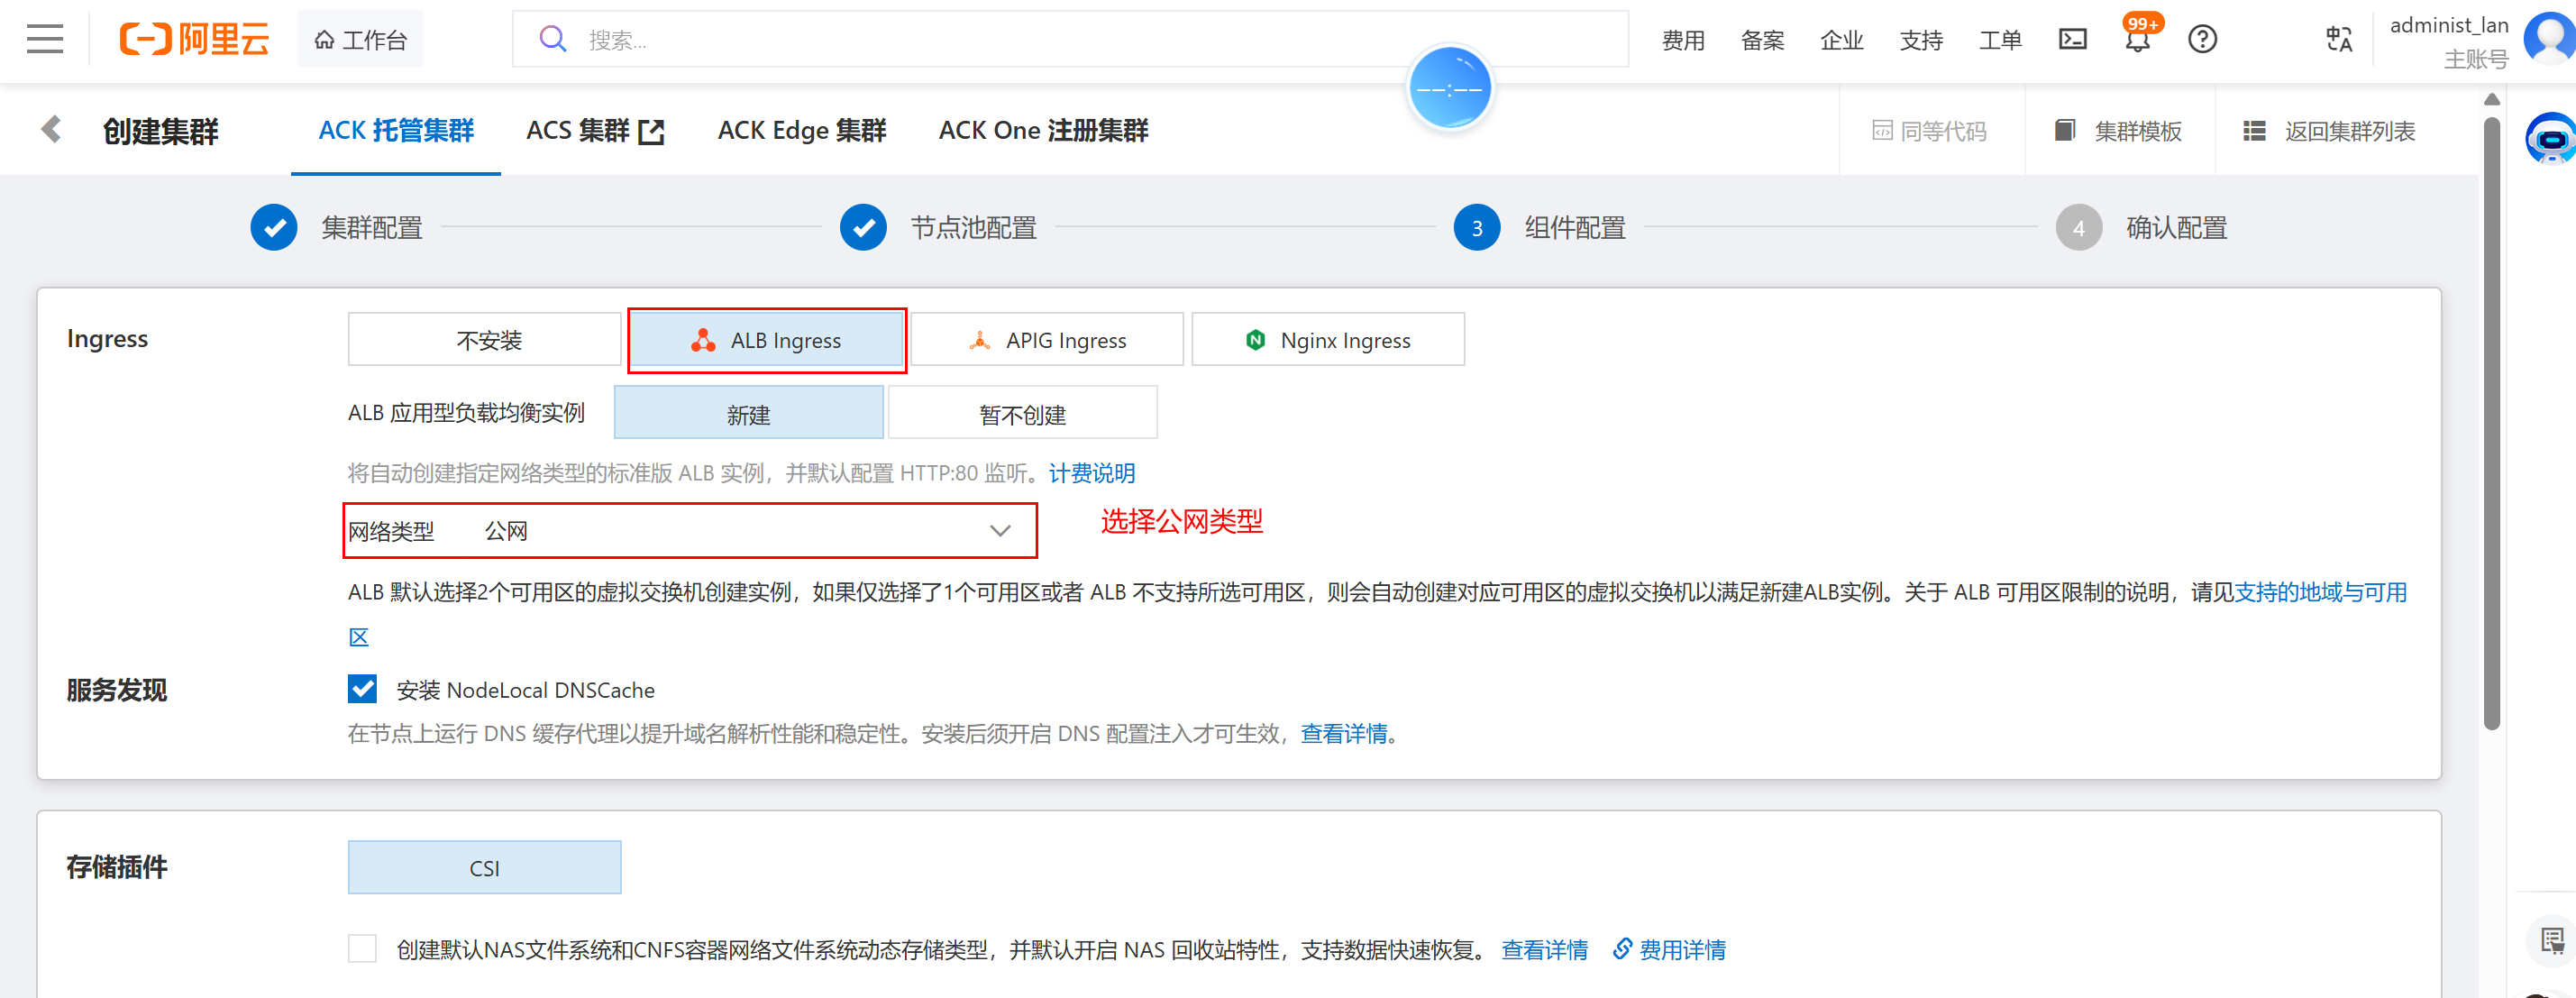Viewport: 2576px width, 998px height.
Task: Open the 企业 menu
Action: pyautogui.click(x=1842, y=40)
